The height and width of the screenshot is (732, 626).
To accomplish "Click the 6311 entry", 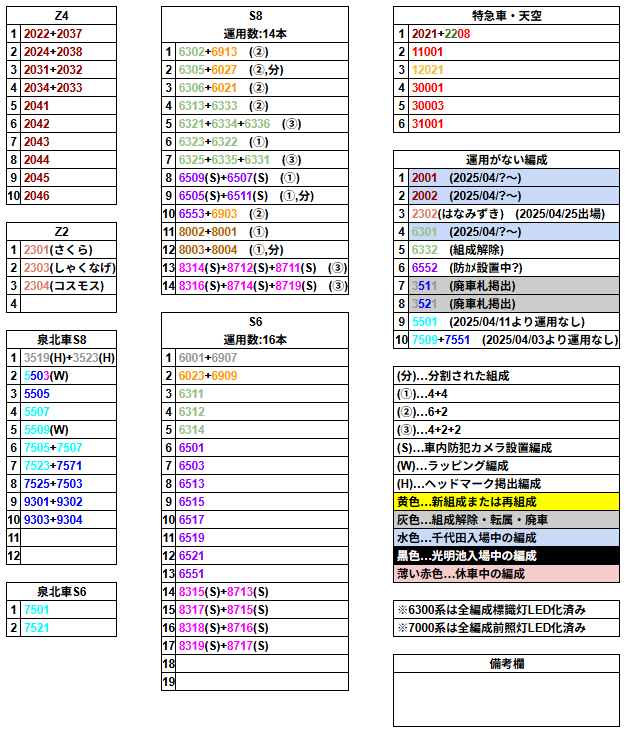I will click(x=262, y=394).
